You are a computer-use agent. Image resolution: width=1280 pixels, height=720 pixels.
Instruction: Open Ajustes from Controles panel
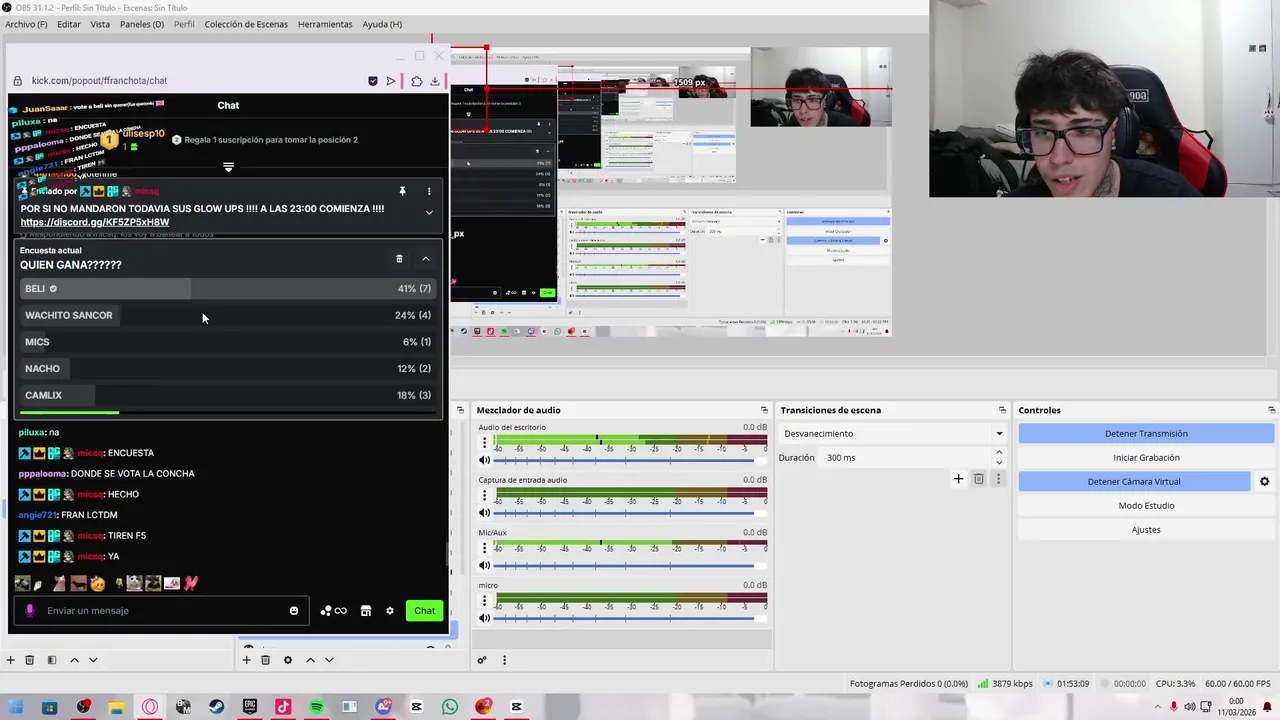point(1146,530)
